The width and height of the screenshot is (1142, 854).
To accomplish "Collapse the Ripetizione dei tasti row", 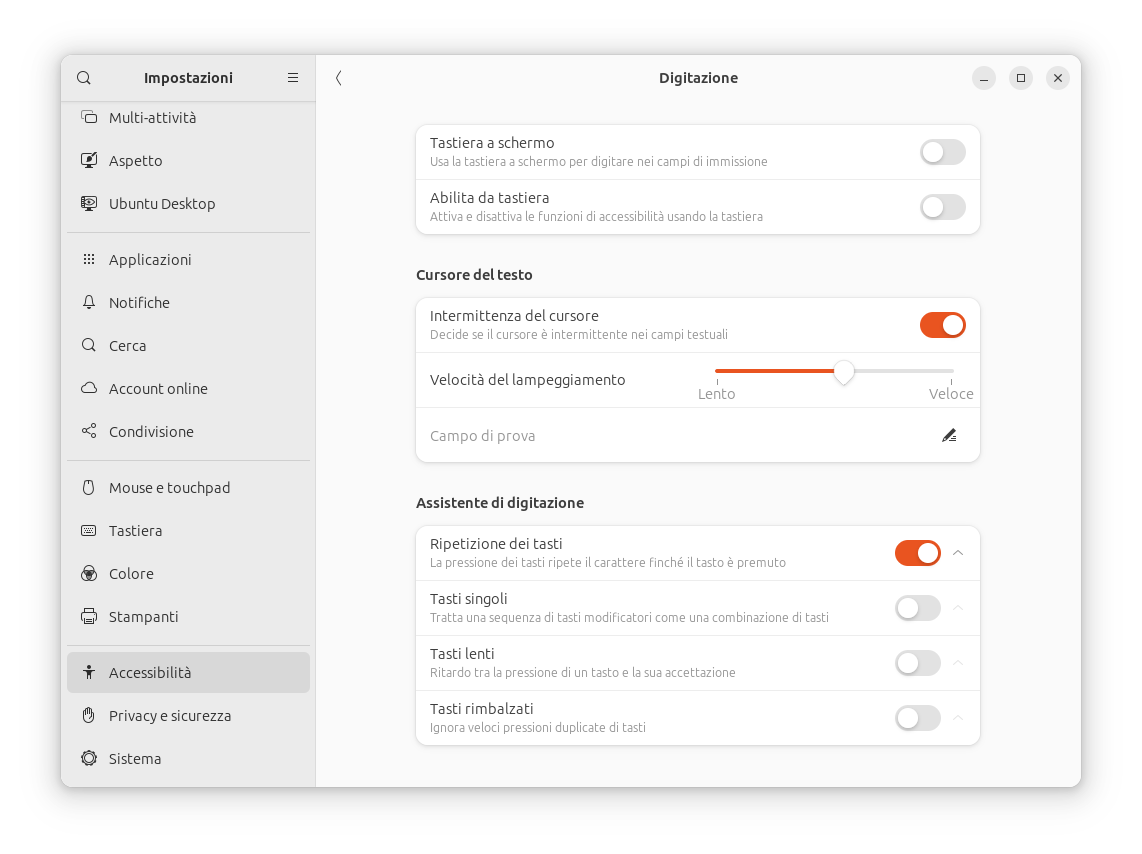I will pyautogui.click(x=958, y=553).
